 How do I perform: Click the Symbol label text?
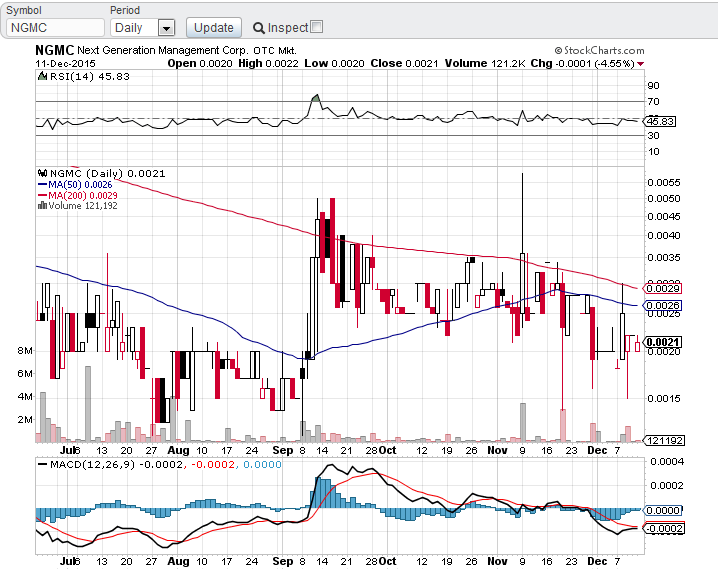(x=24, y=10)
